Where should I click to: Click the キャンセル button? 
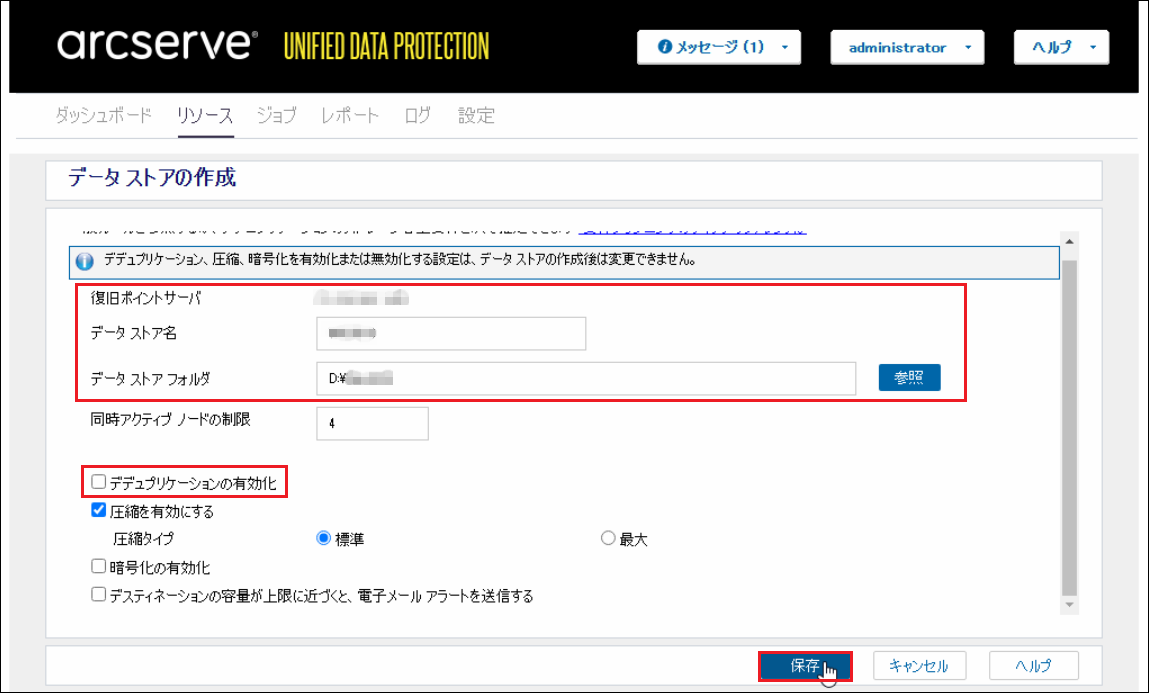pyautogui.click(x=919, y=666)
